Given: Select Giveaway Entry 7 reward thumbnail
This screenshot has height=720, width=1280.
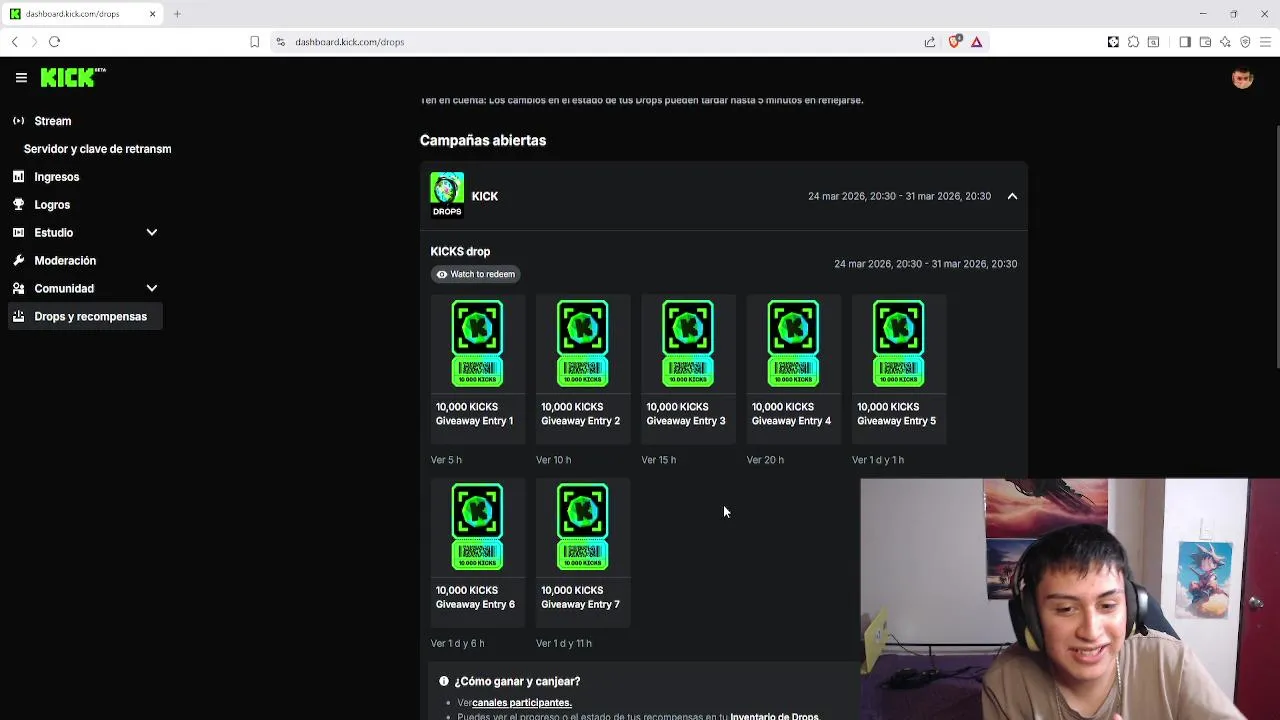Looking at the screenshot, I should pos(582,527).
